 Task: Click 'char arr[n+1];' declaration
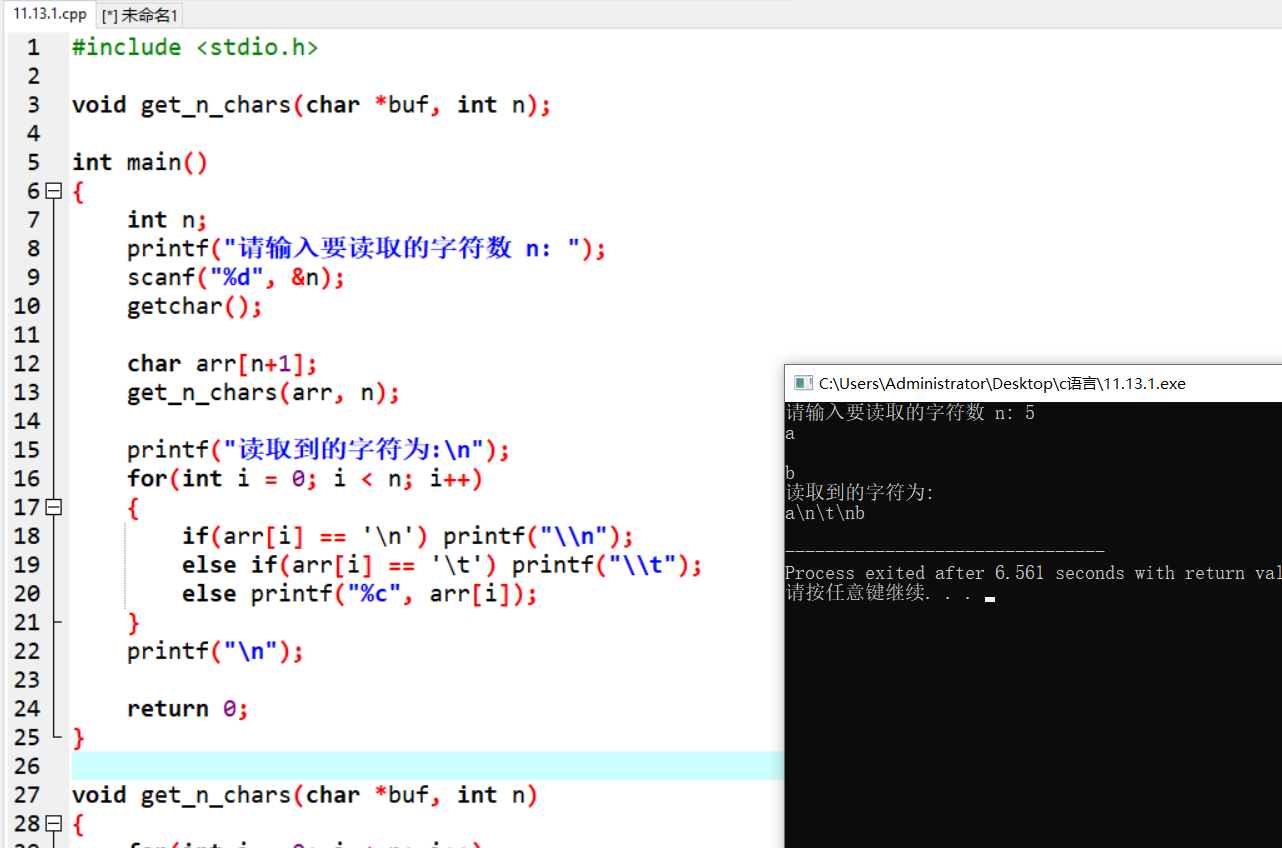click(222, 364)
